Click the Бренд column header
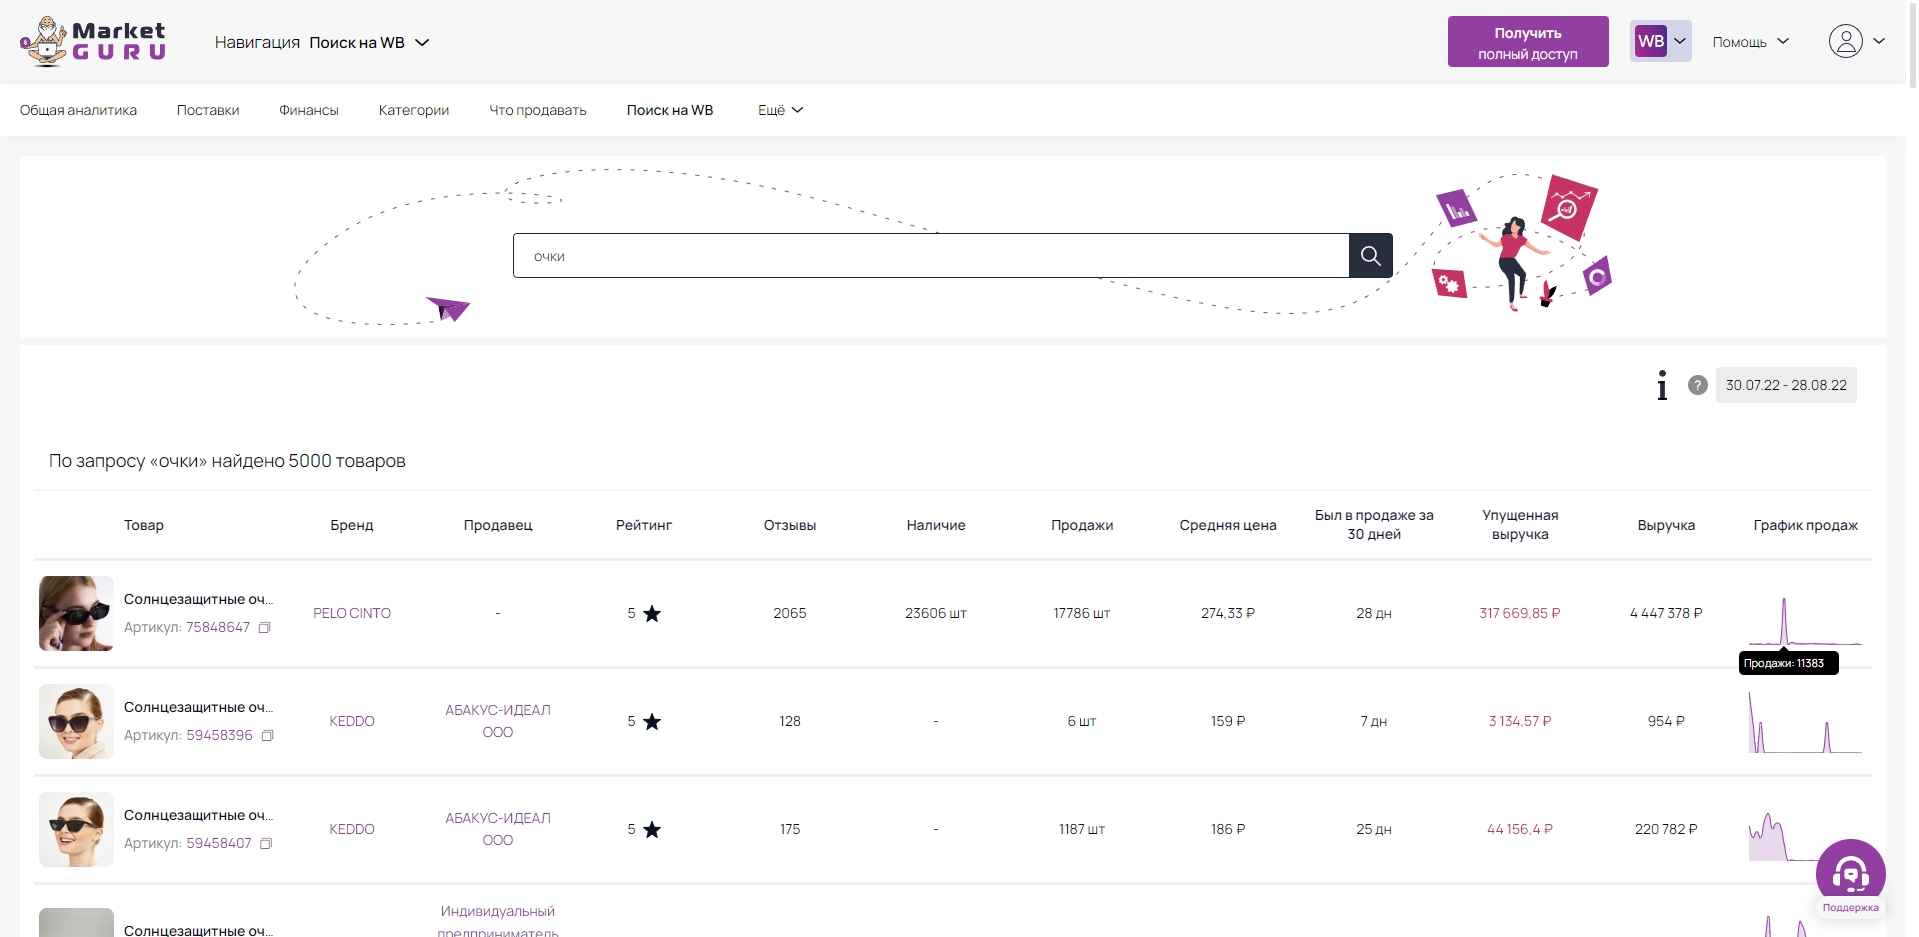This screenshot has width=1919, height=937. point(352,525)
